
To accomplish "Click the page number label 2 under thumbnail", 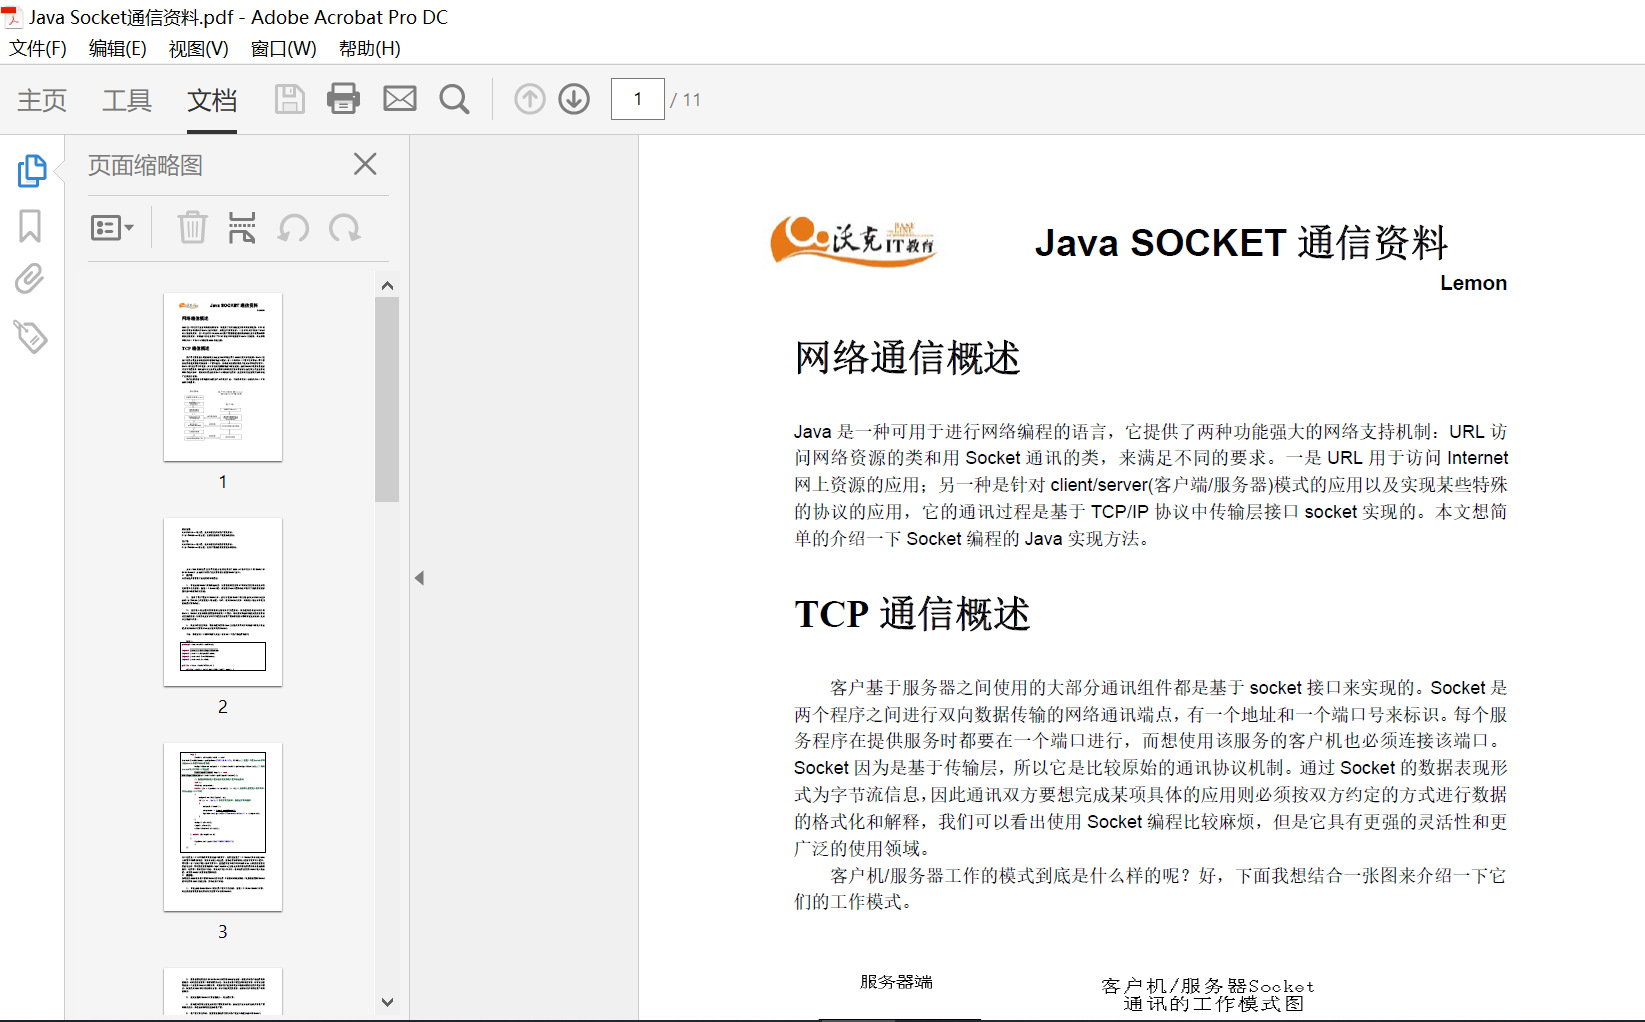I will [x=223, y=706].
